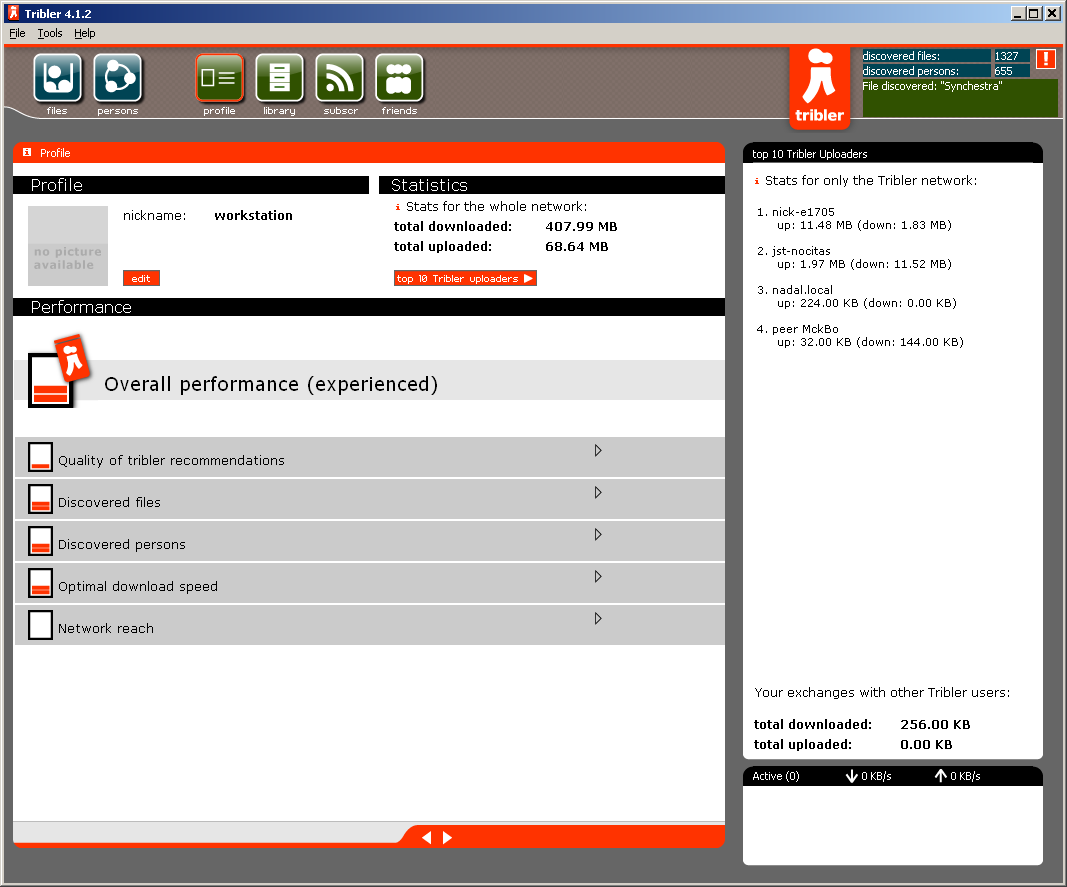The width and height of the screenshot is (1067, 887).
Task: Click the edit profile button
Action: pyautogui.click(x=141, y=278)
